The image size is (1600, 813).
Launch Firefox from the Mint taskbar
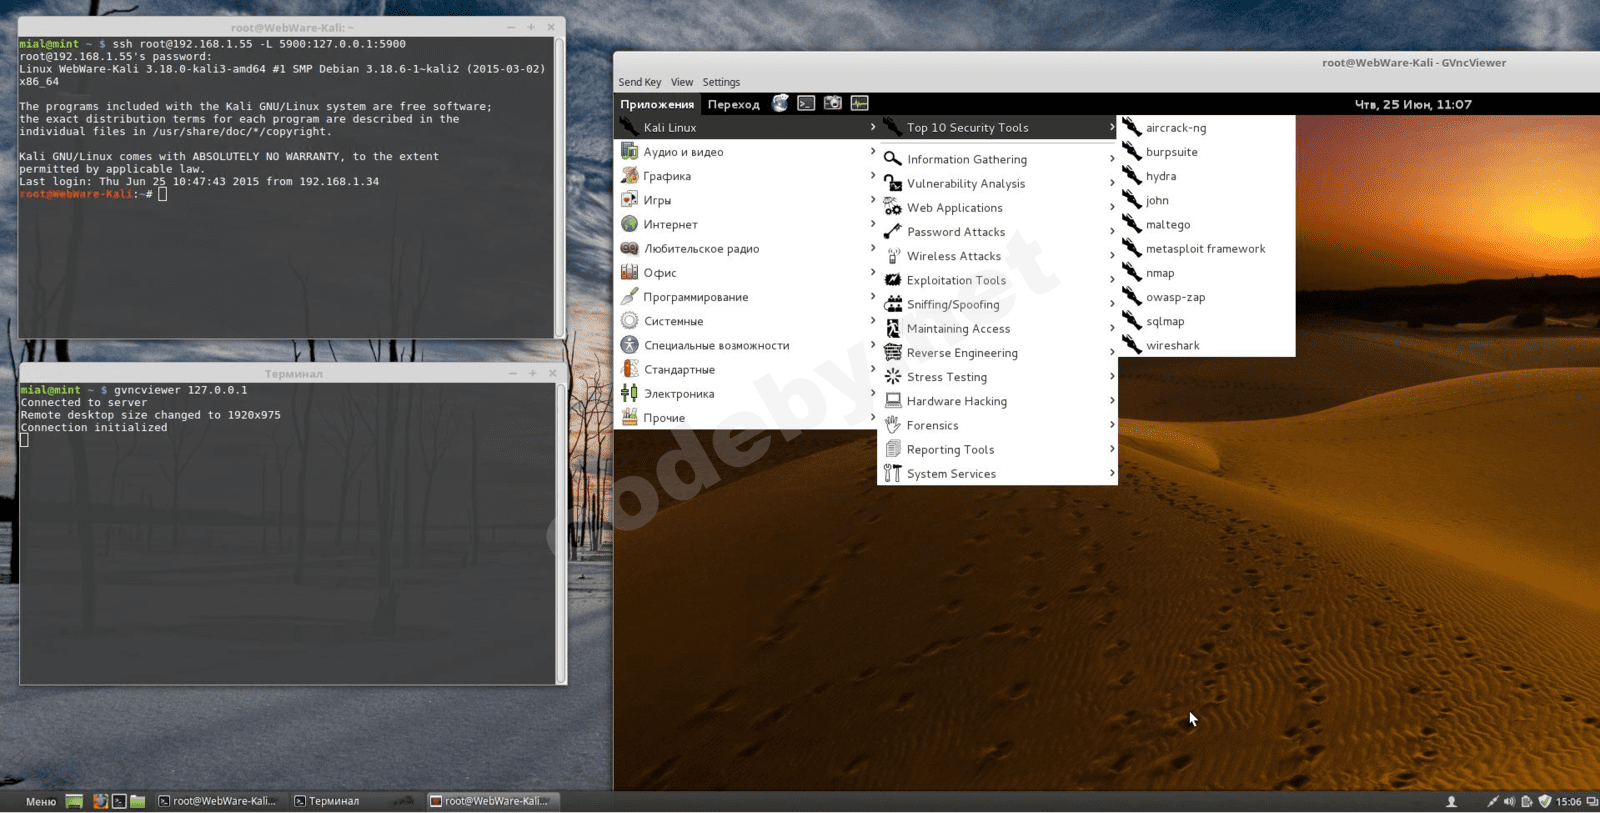pos(100,801)
